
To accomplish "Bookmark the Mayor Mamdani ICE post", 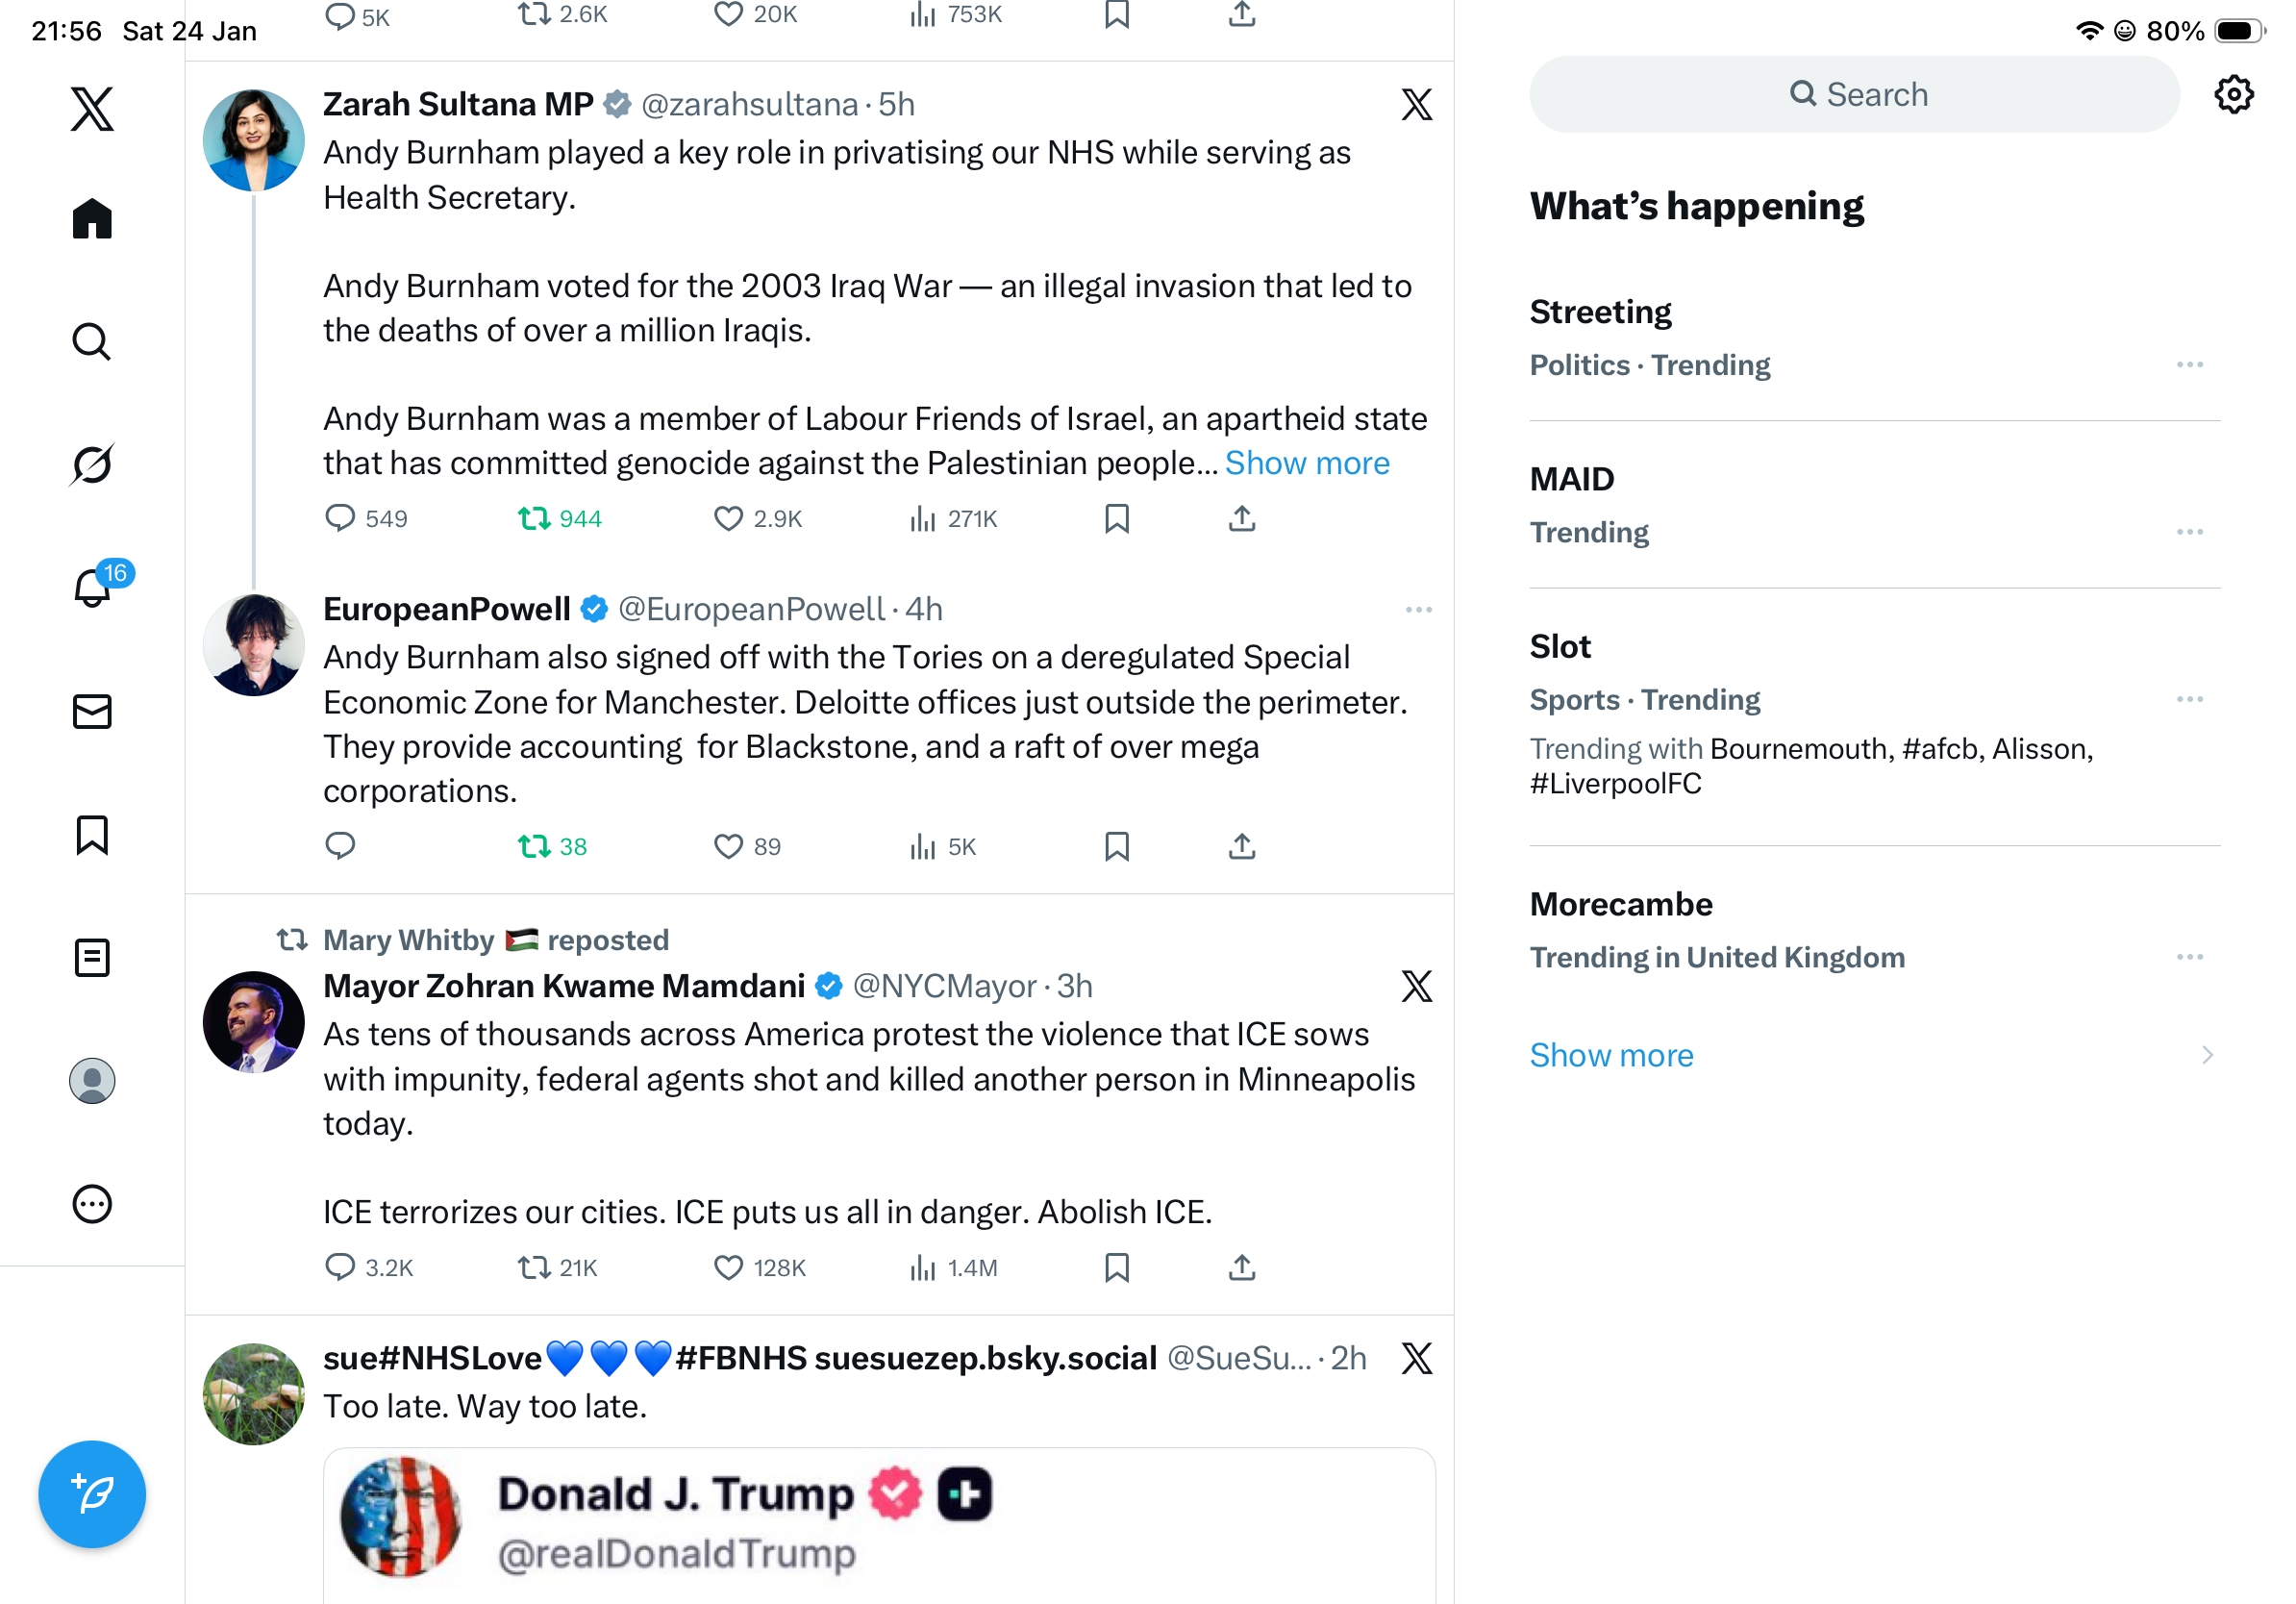I will coord(1116,1267).
